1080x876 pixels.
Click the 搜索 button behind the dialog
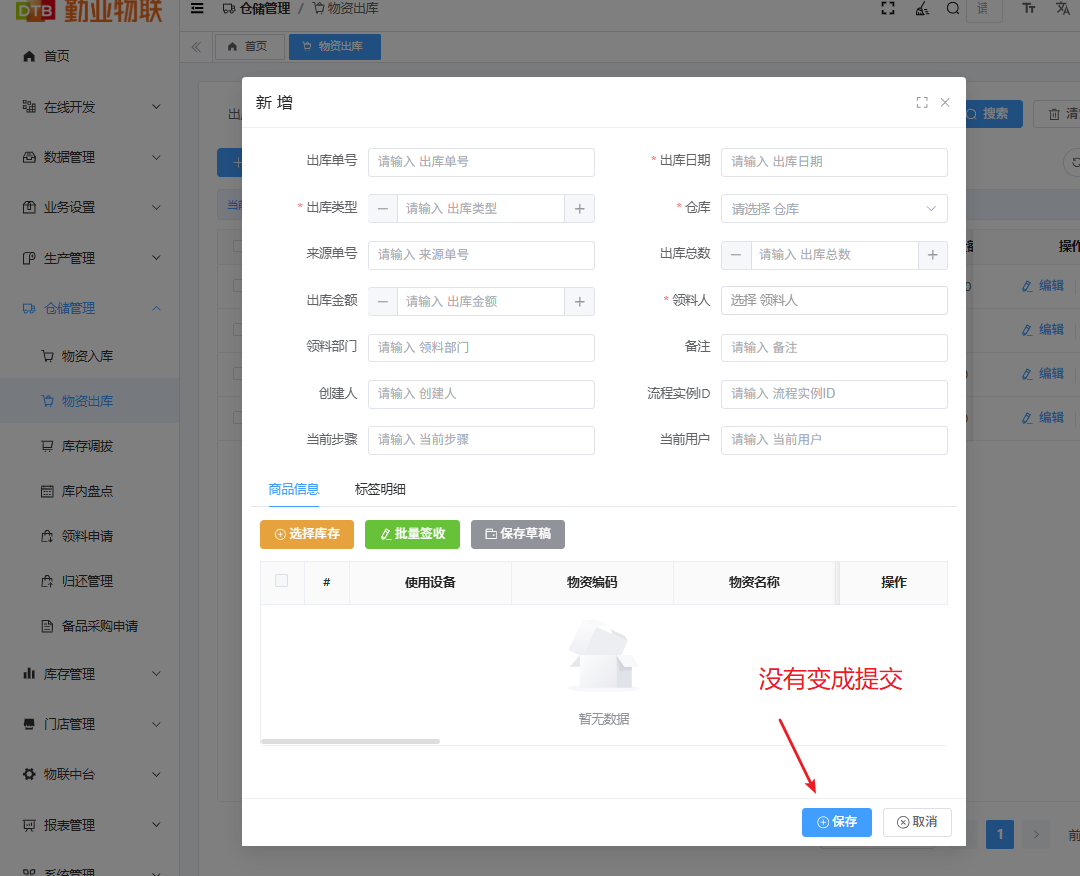994,114
